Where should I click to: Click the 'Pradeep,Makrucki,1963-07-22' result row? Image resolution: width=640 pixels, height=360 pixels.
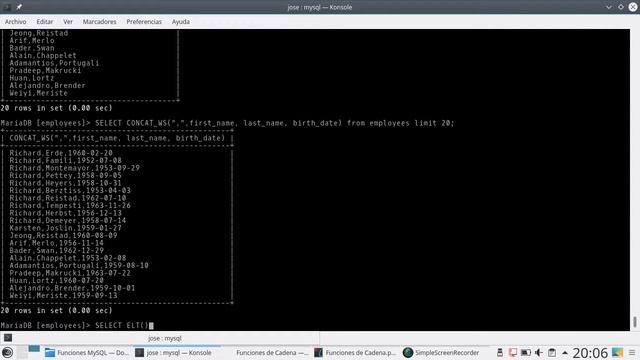[70, 273]
